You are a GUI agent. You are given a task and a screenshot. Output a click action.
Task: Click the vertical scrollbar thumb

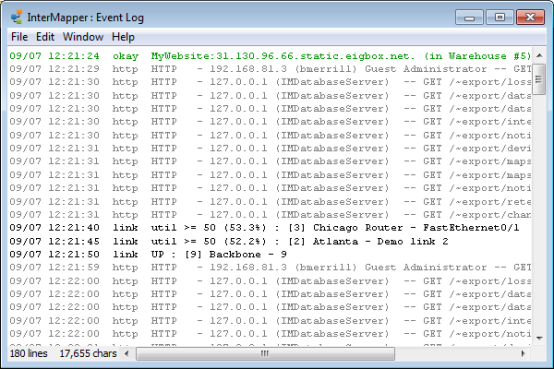539,79
